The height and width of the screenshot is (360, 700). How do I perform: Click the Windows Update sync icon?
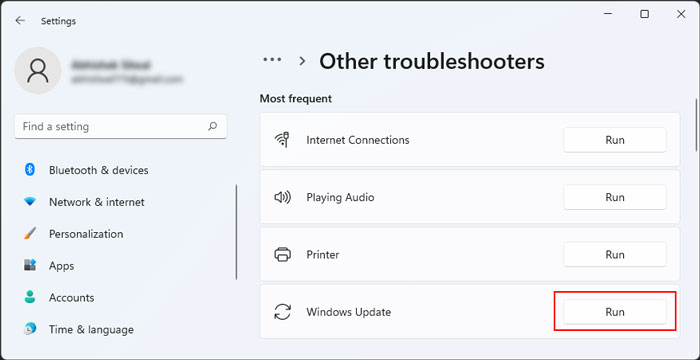(x=282, y=312)
